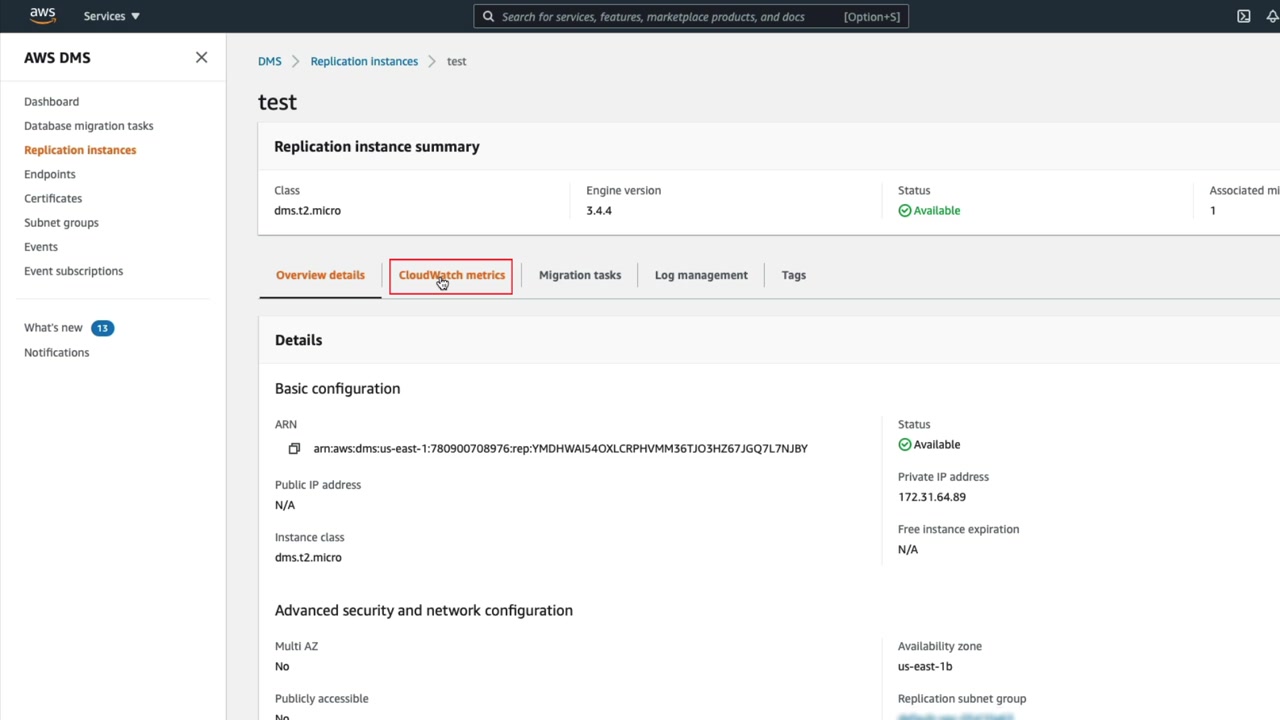Open the Migration tasks tab

(579, 275)
